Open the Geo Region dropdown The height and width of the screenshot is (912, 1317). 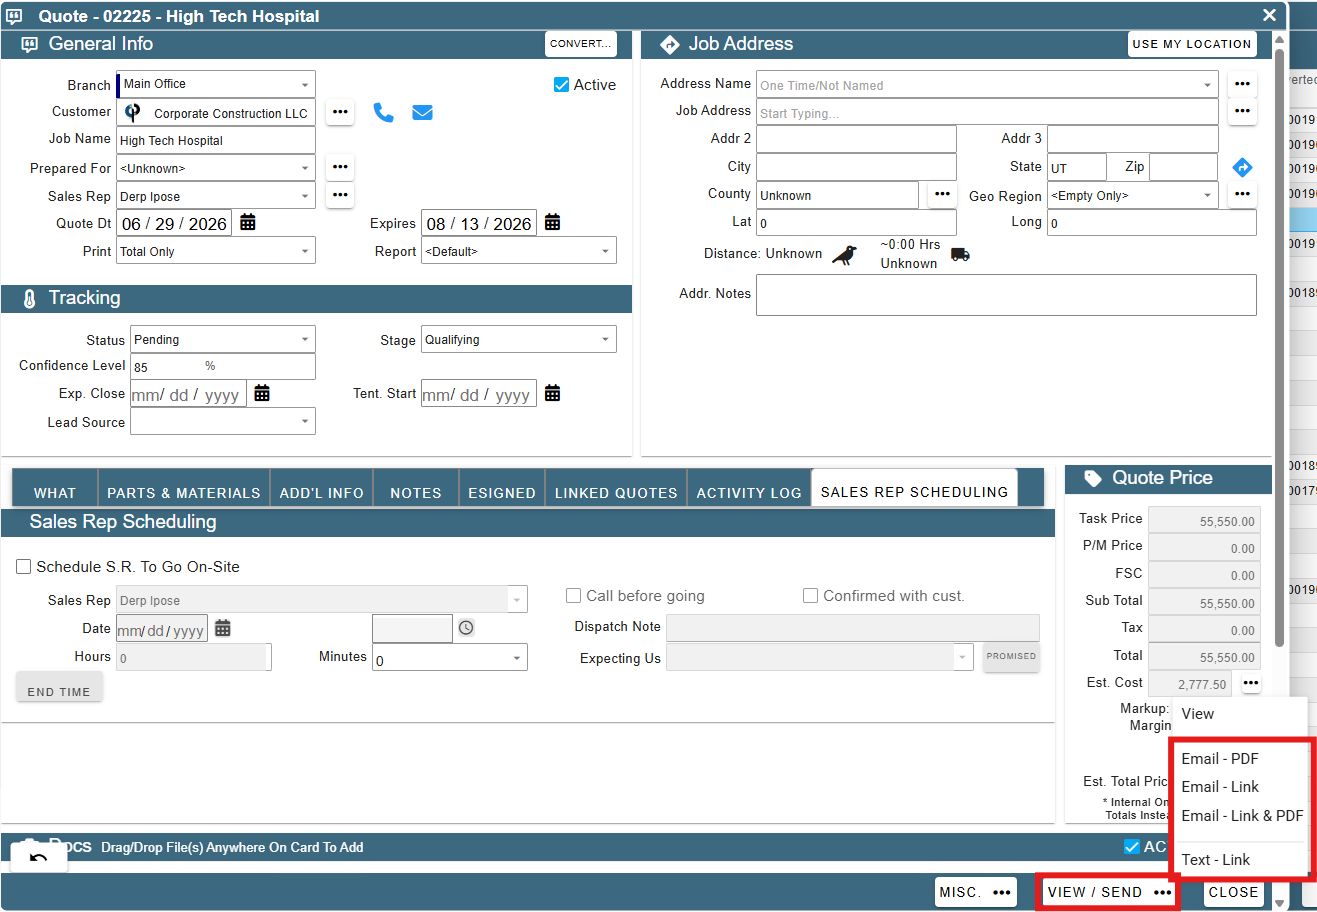pos(1133,195)
